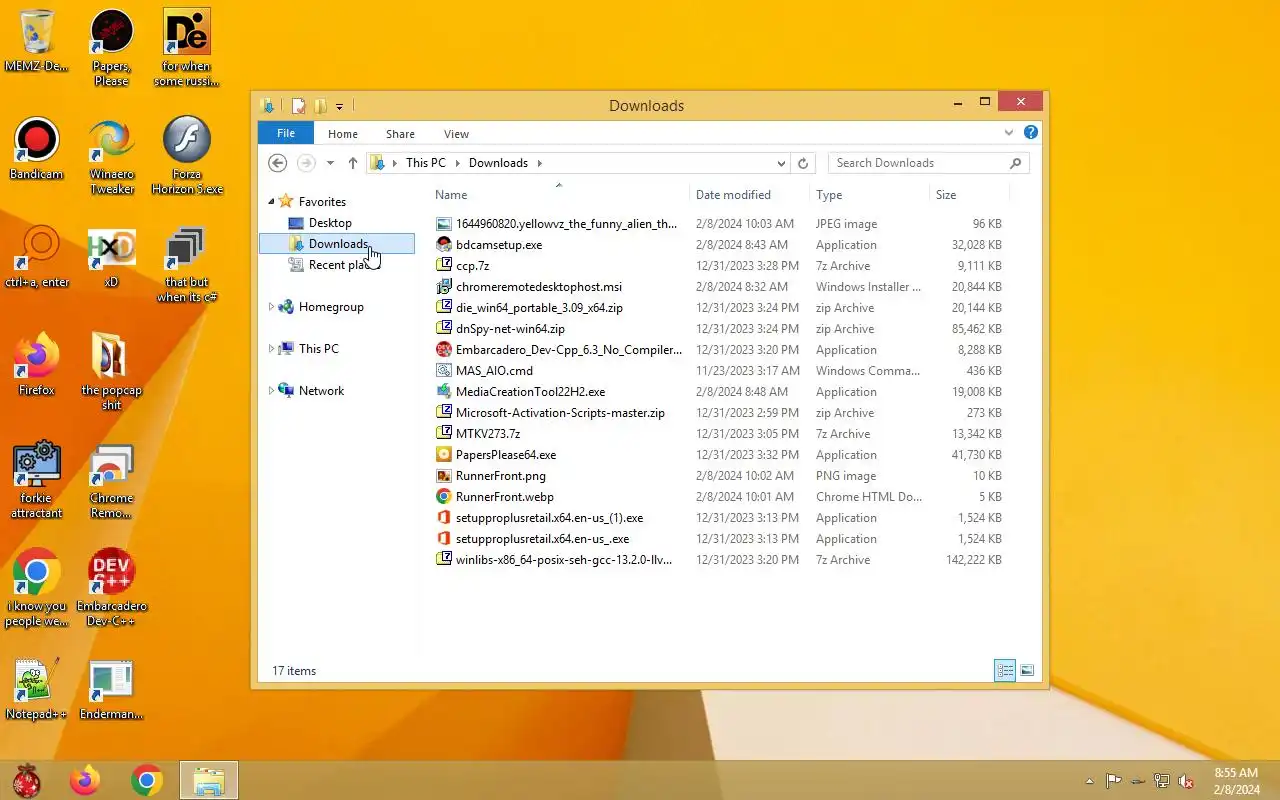1280x800 pixels.
Task: Sort by the Name column header
Action: tap(560, 195)
